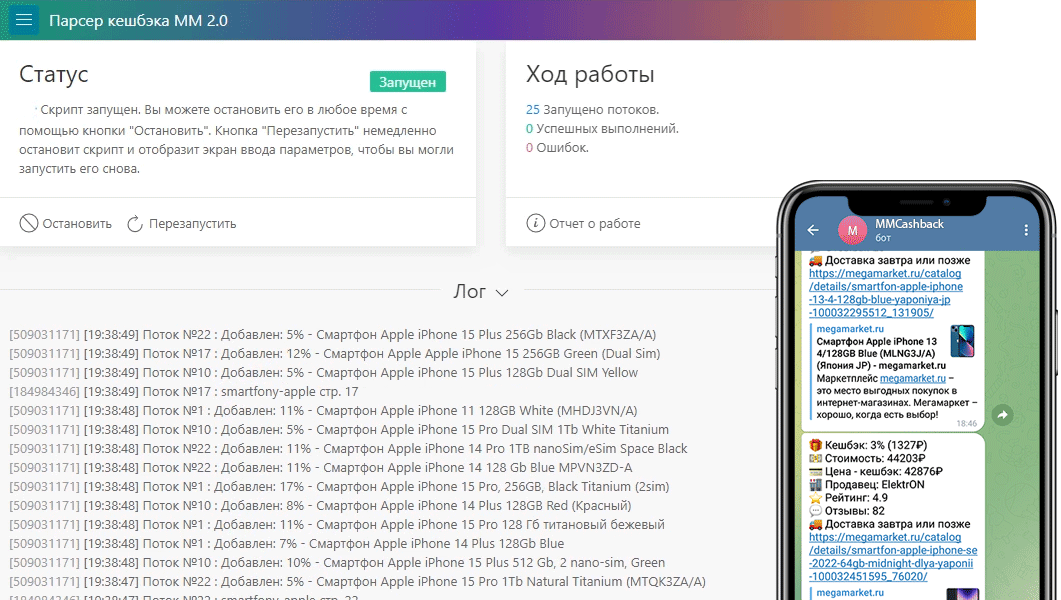Select log line iPhone 15 Plus 256Gb Black
1061x600 pixels.
click(332, 334)
